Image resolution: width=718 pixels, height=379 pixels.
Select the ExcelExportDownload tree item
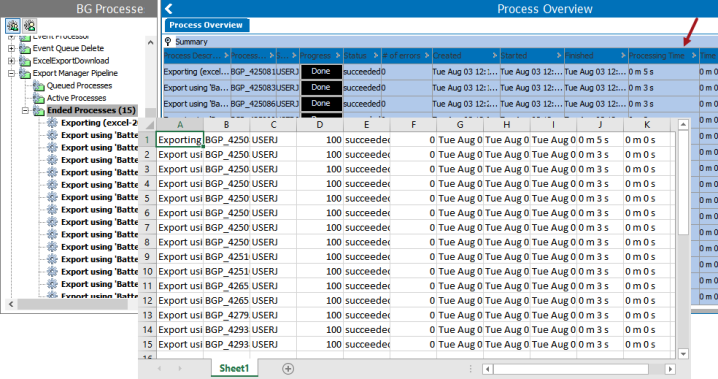71,61
